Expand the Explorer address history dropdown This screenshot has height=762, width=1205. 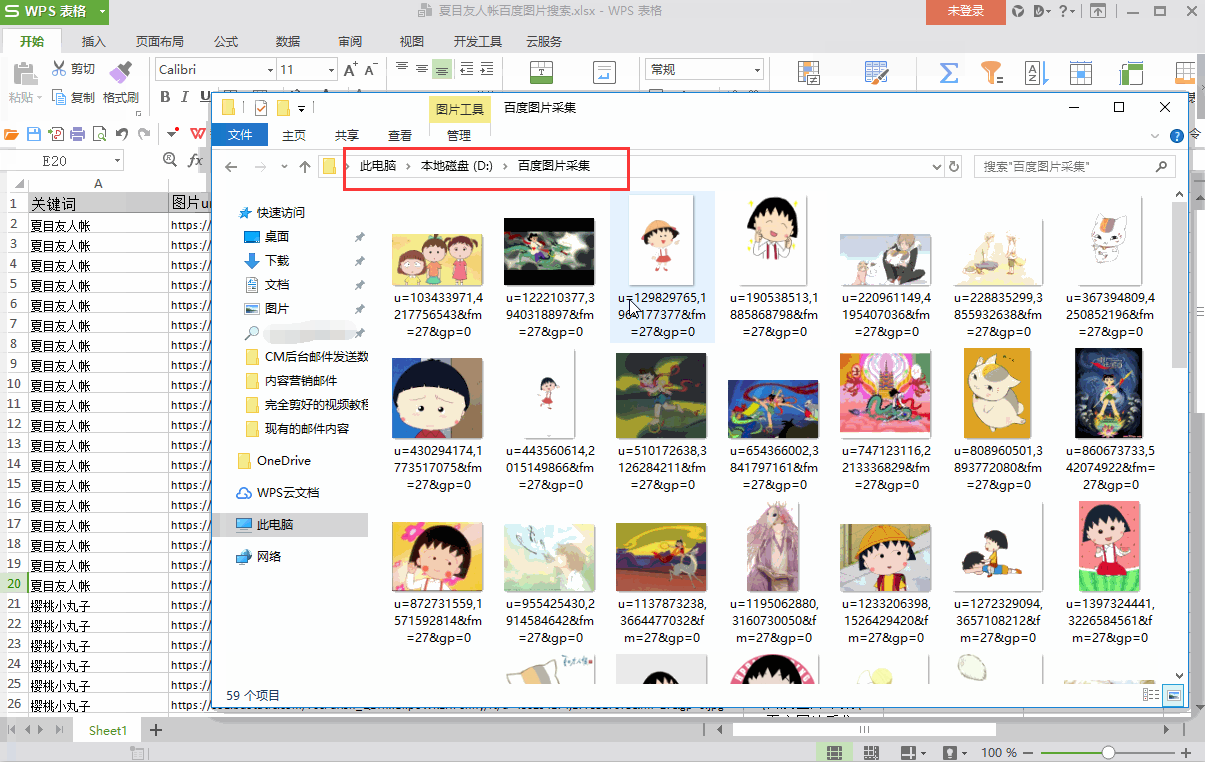937,166
